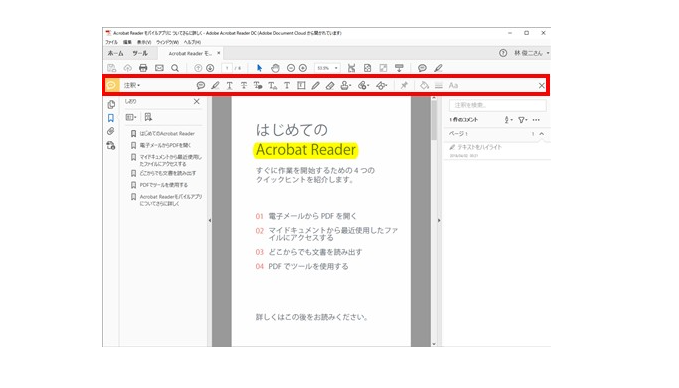Activate the Hand pan tool

tap(275, 68)
